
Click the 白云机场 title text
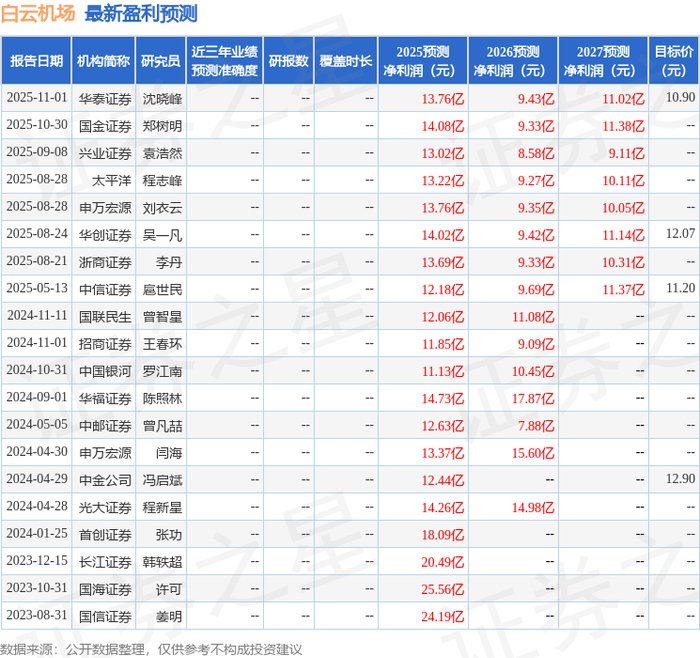(x=38, y=13)
